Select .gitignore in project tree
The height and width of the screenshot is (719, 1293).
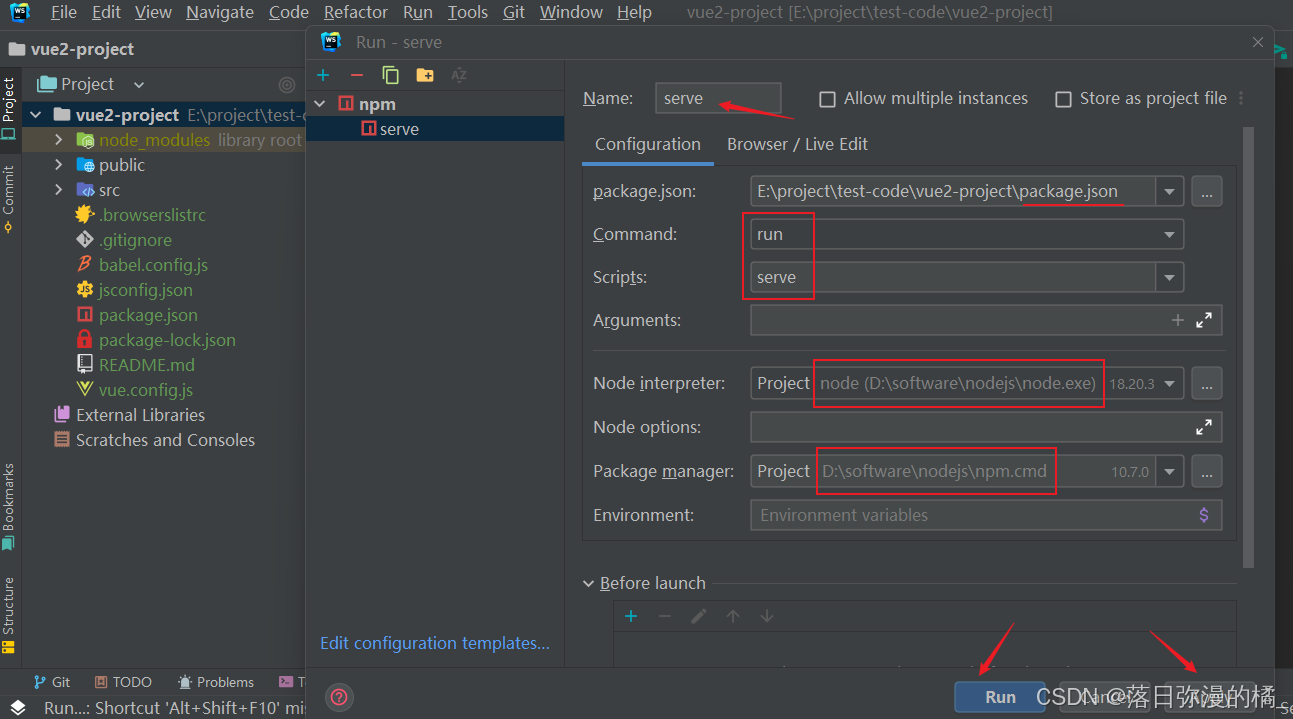[x=135, y=240]
